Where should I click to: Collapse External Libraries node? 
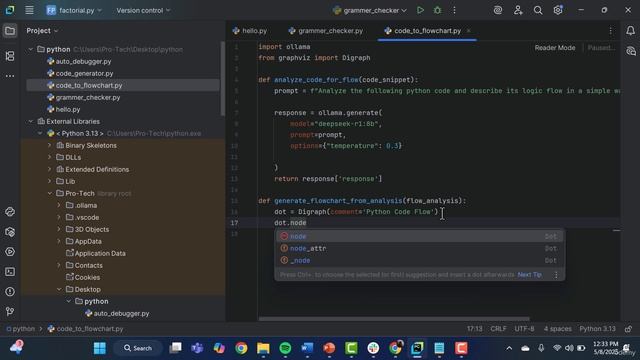[31, 122]
